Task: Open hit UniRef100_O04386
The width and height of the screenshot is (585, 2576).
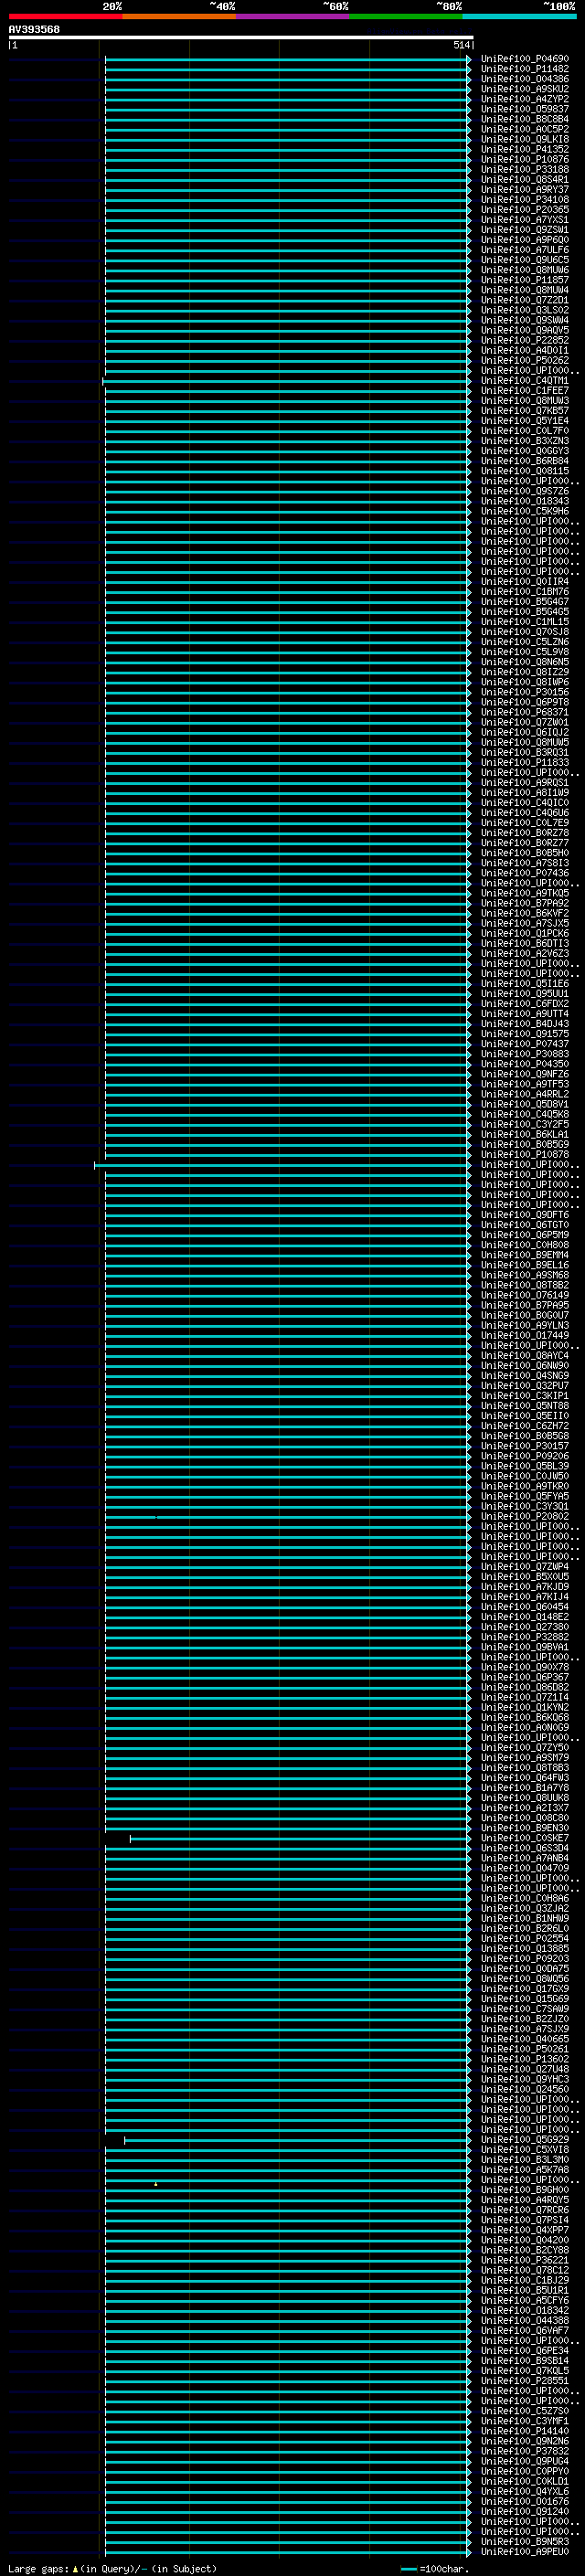Action: tap(524, 79)
